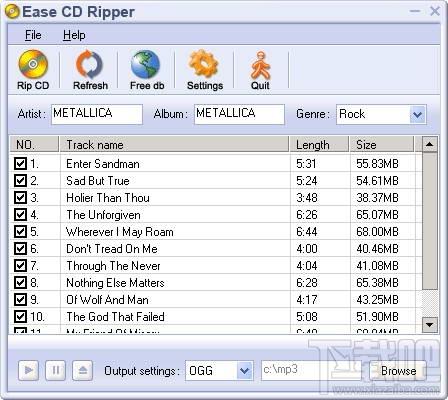Click the Play track button

pyautogui.click(x=28, y=370)
